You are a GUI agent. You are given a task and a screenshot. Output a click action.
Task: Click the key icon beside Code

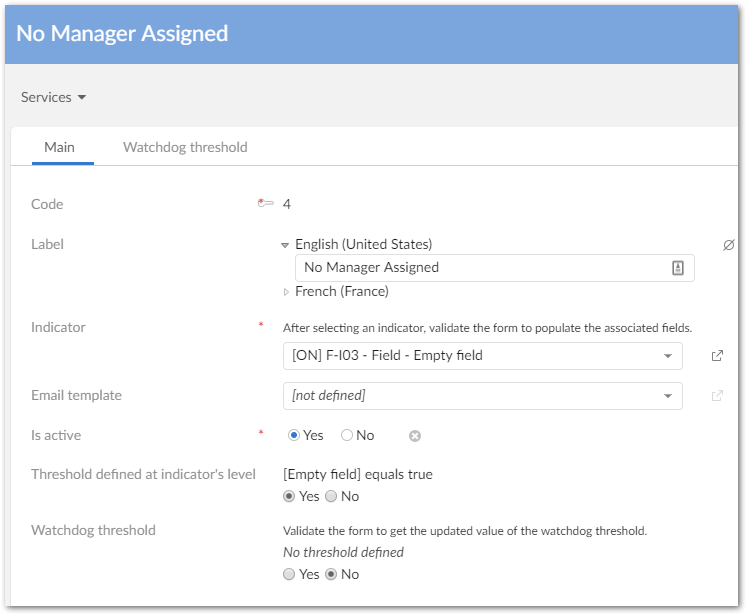coord(265,203)
